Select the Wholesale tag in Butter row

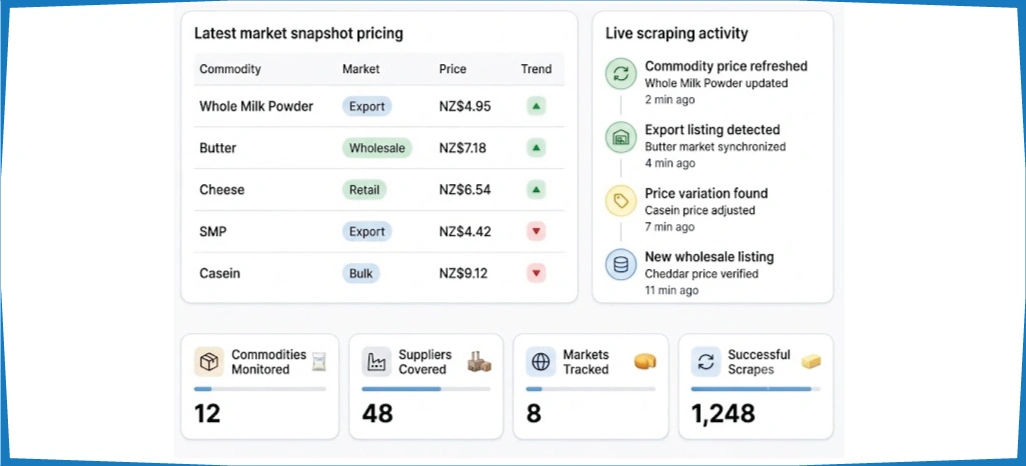point(377,148)
